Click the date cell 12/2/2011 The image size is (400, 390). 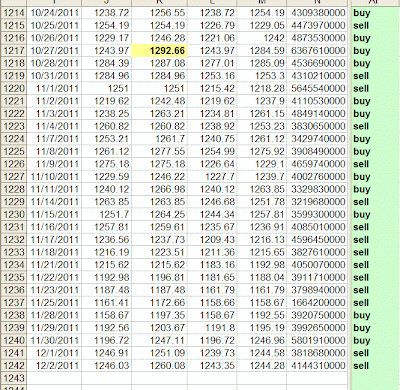point(54,366)
